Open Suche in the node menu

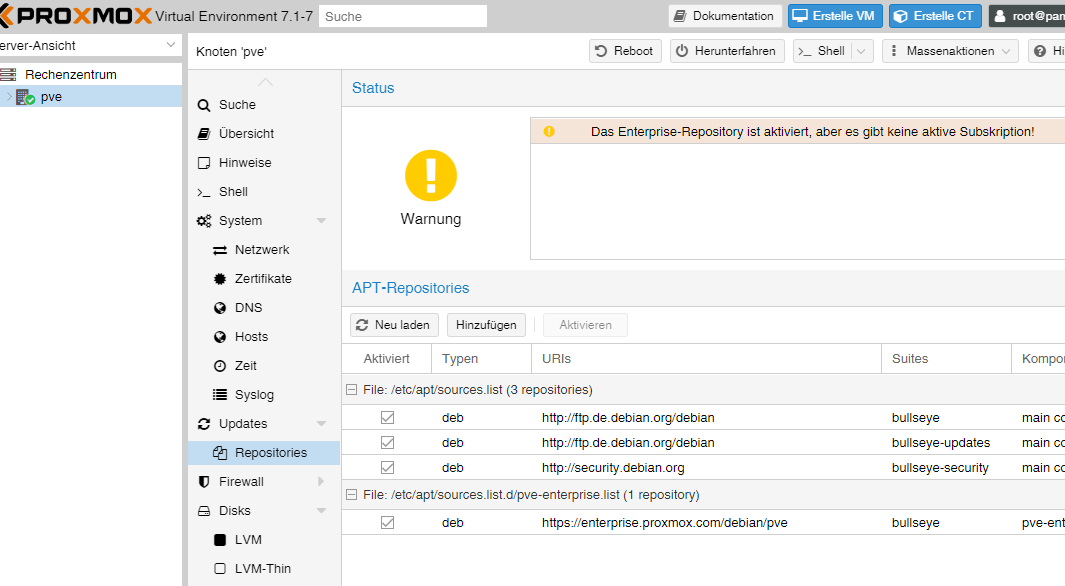pos(264,105)
